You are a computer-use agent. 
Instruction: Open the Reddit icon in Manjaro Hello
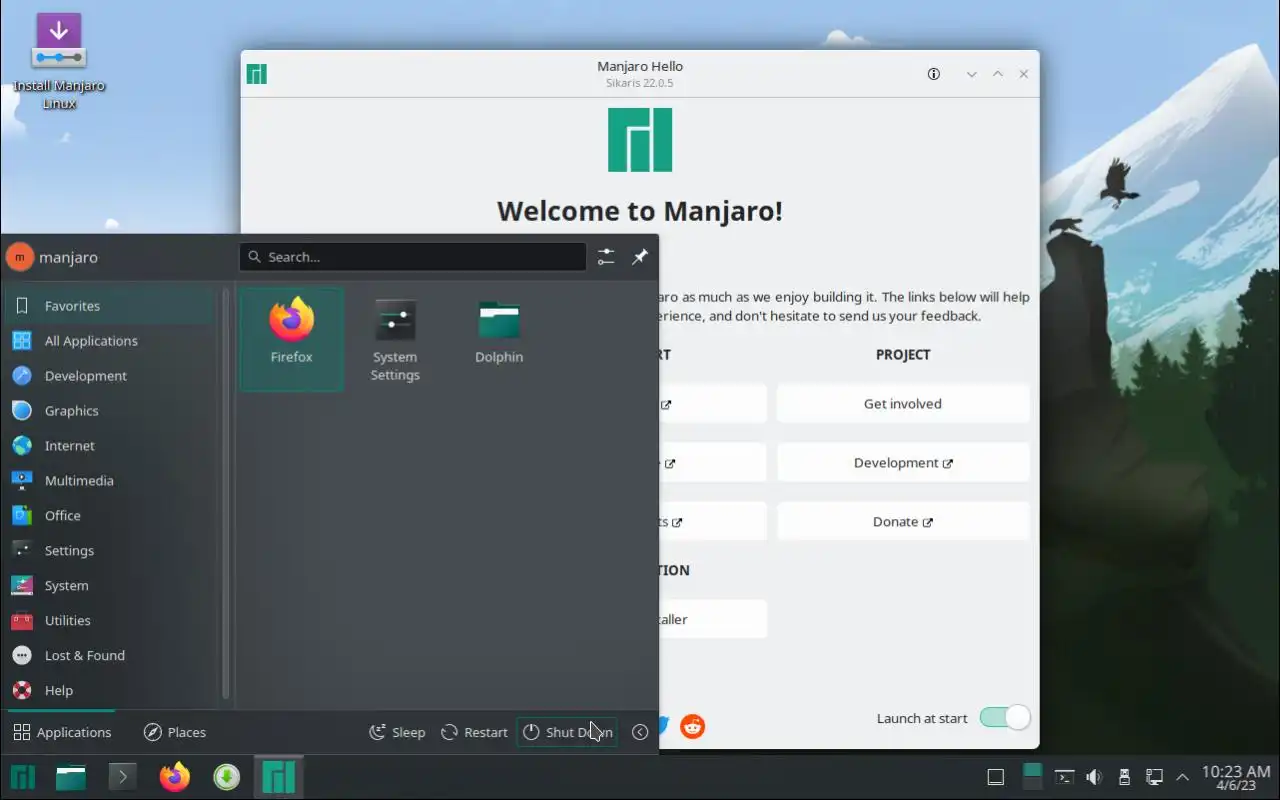(693, 726)
